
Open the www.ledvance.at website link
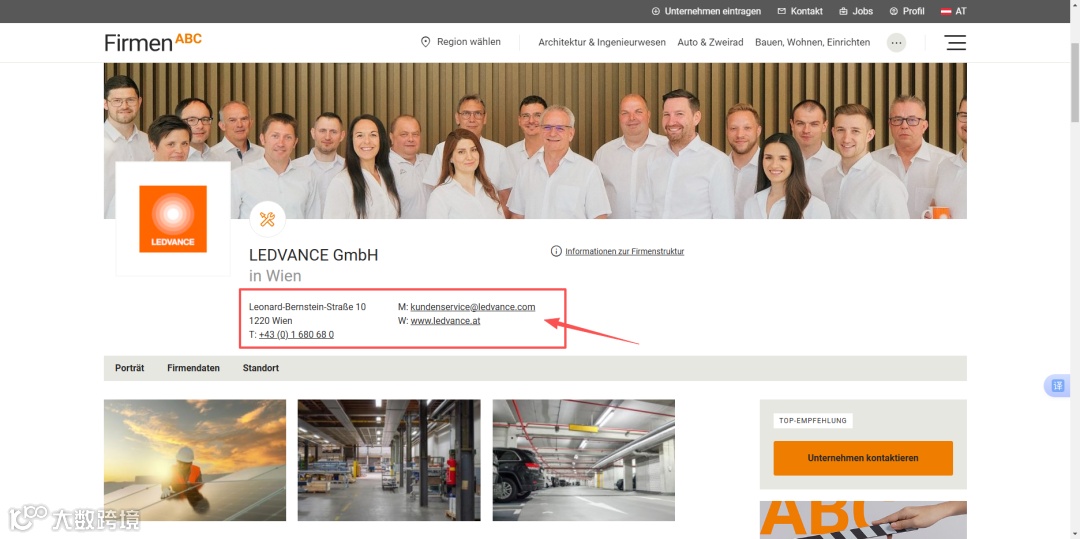[x=445, y=321]
